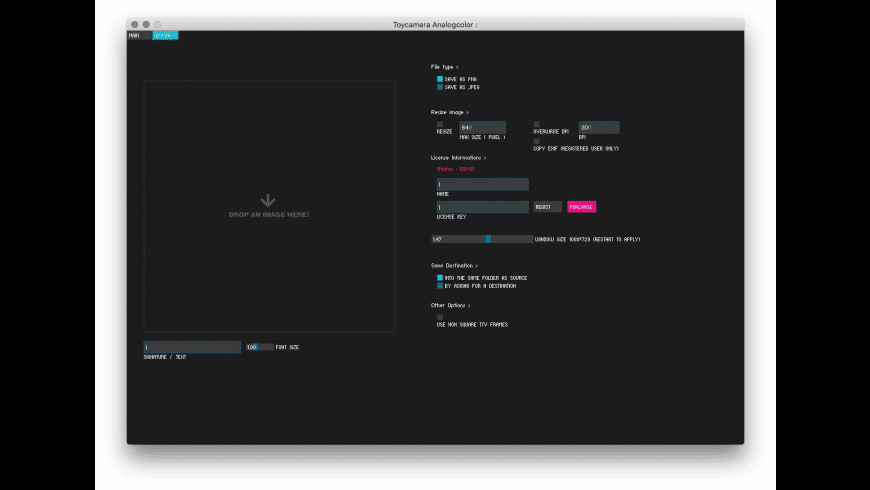Click the WINDOW SIZE restart to apply label
Image resolution: width=870 pixels, height=490 pixels.
point(588,240)
